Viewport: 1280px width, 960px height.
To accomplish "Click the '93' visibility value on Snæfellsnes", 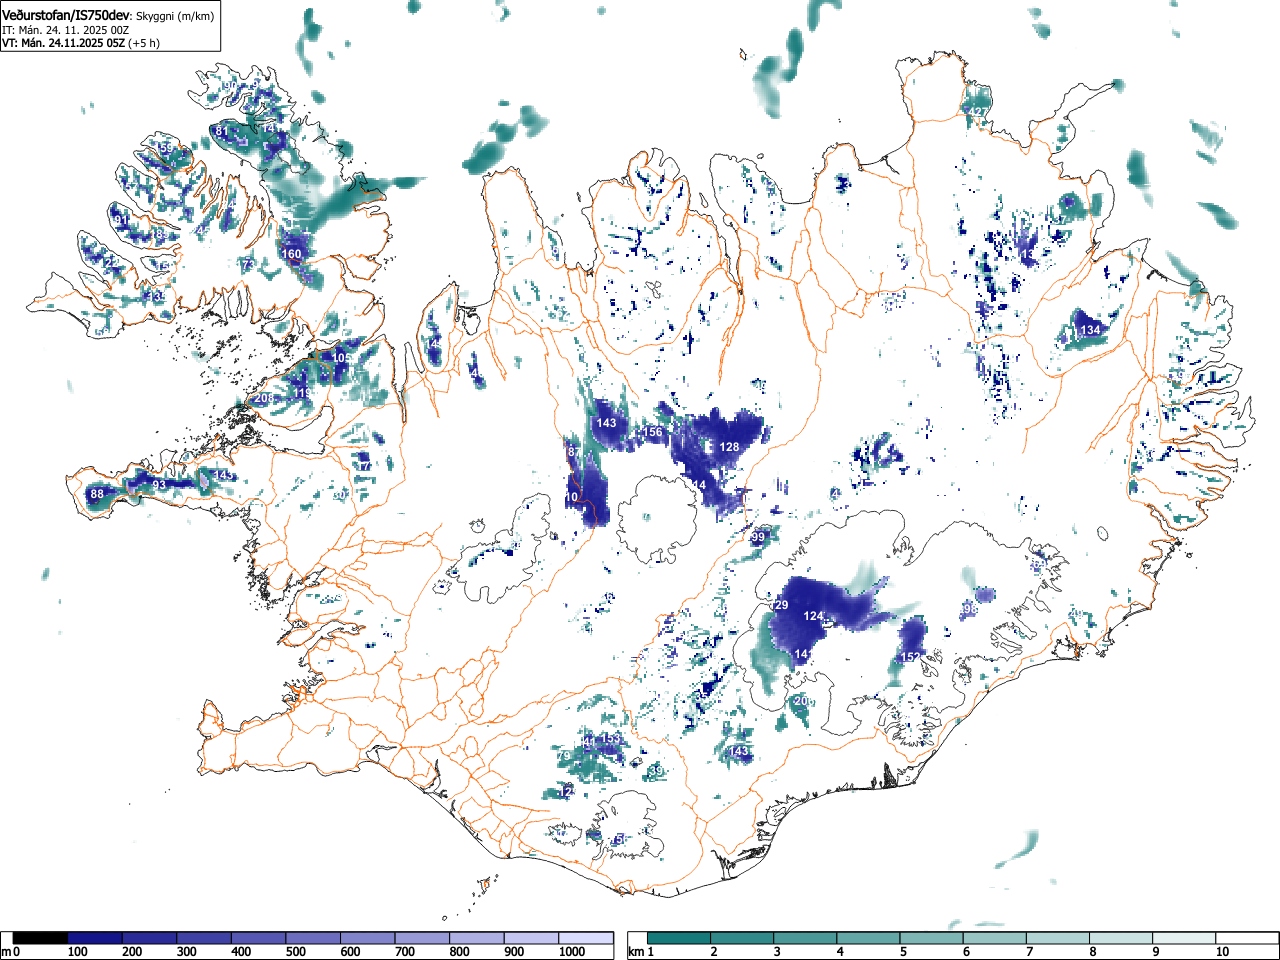I will click(x=159, y=485).
